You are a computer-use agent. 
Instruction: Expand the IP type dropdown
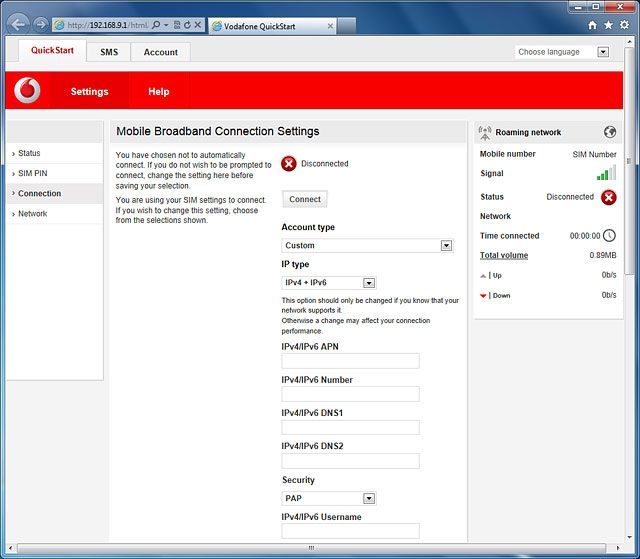(329, 283)
